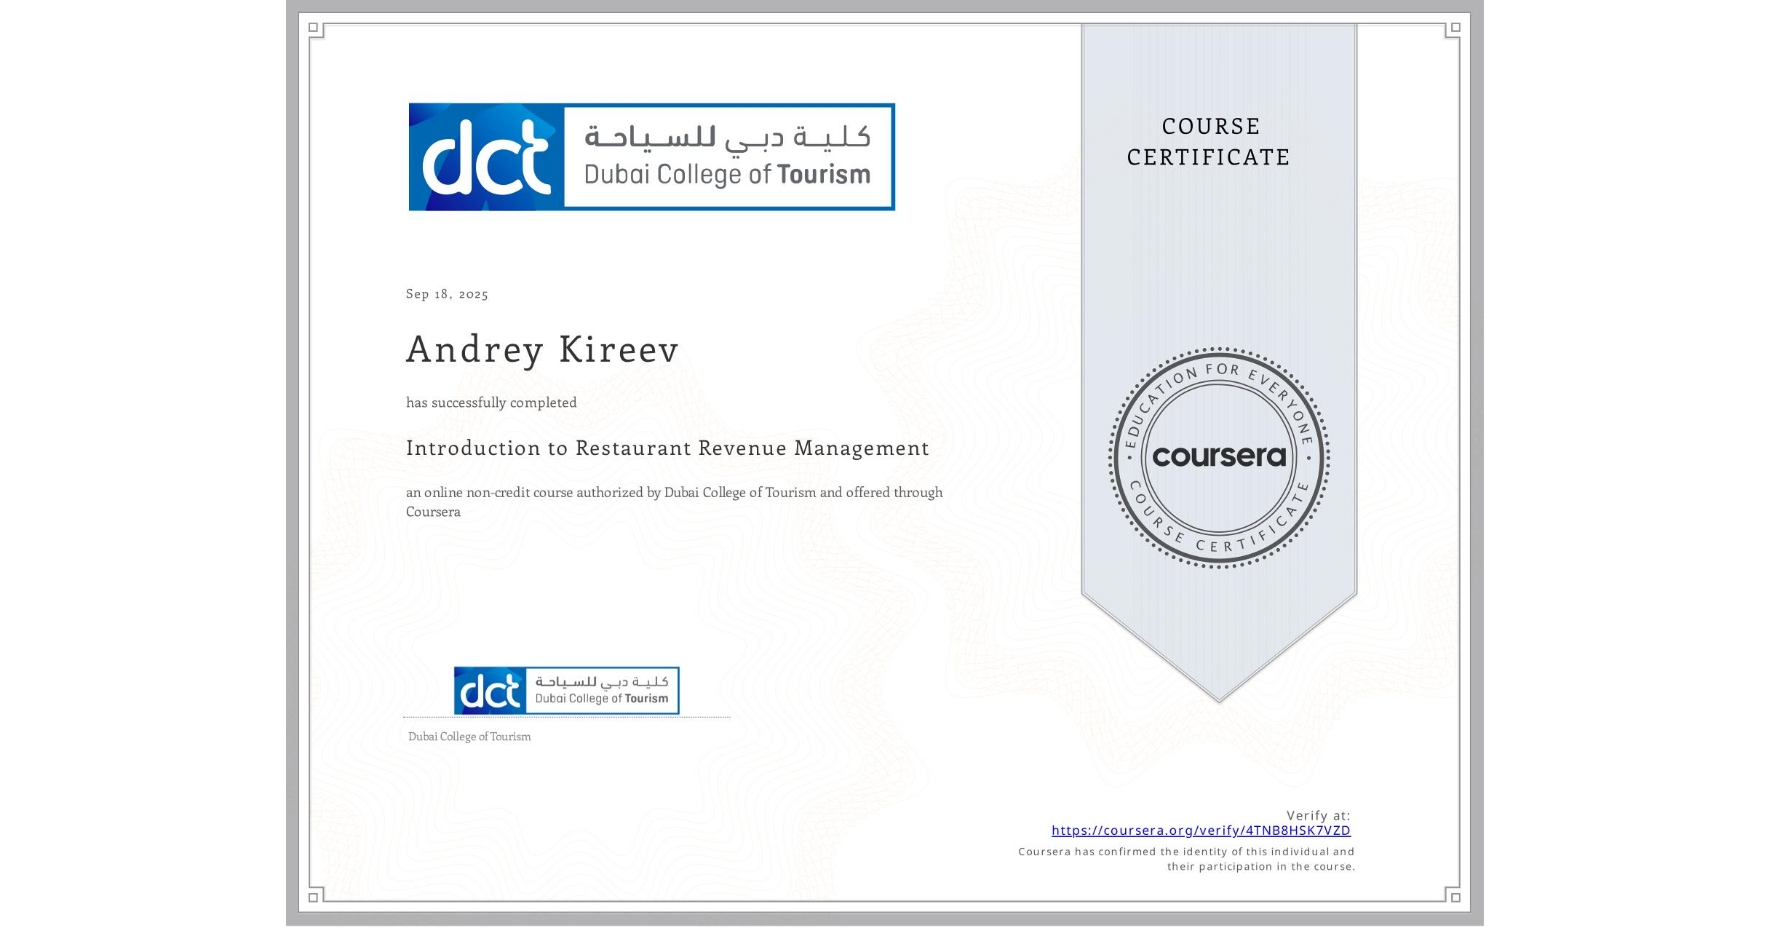Click the course title Introduction to Restaurant Revenue Management
The image size is (1772, 928).
pos(667,448)
